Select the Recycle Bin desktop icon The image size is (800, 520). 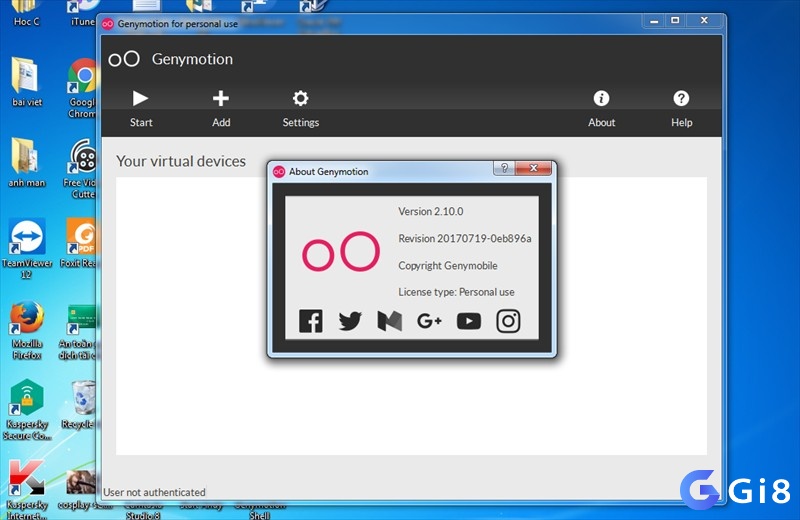coord(81,405)
